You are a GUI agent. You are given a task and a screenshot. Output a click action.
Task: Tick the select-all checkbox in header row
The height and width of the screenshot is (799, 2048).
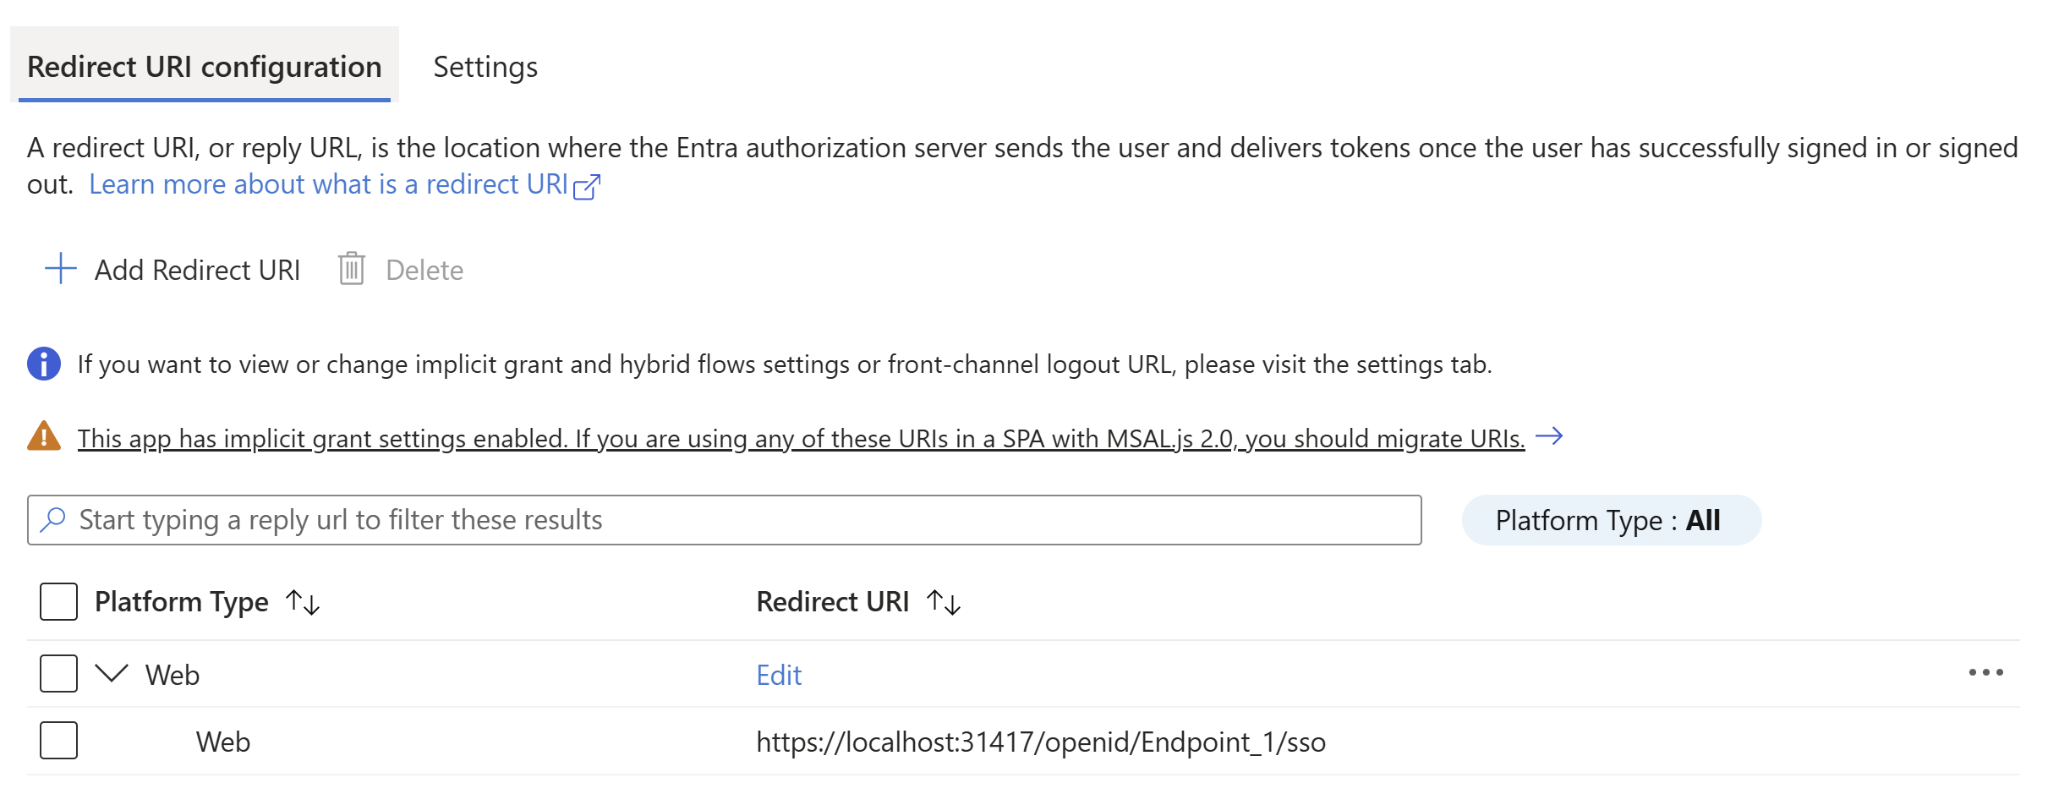[x=59, y=602]
